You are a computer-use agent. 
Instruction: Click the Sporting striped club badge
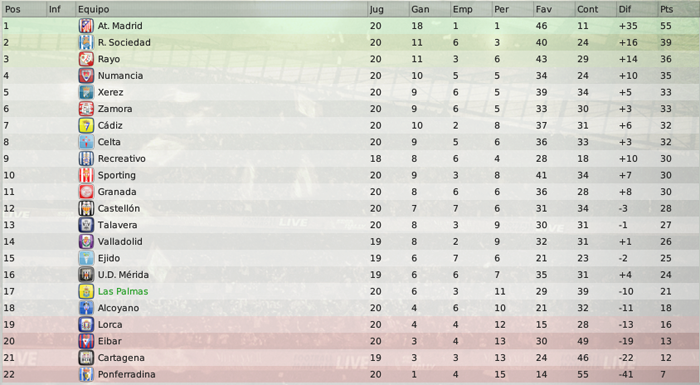86,175
